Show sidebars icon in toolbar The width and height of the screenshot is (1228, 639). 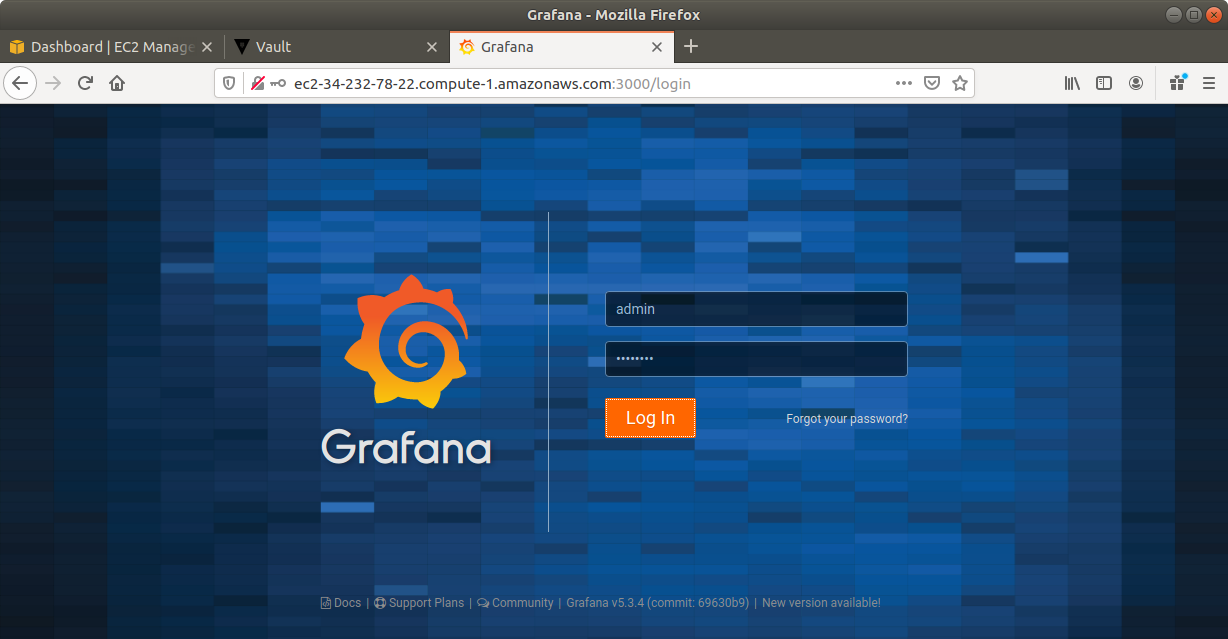tap(1104, 83)
